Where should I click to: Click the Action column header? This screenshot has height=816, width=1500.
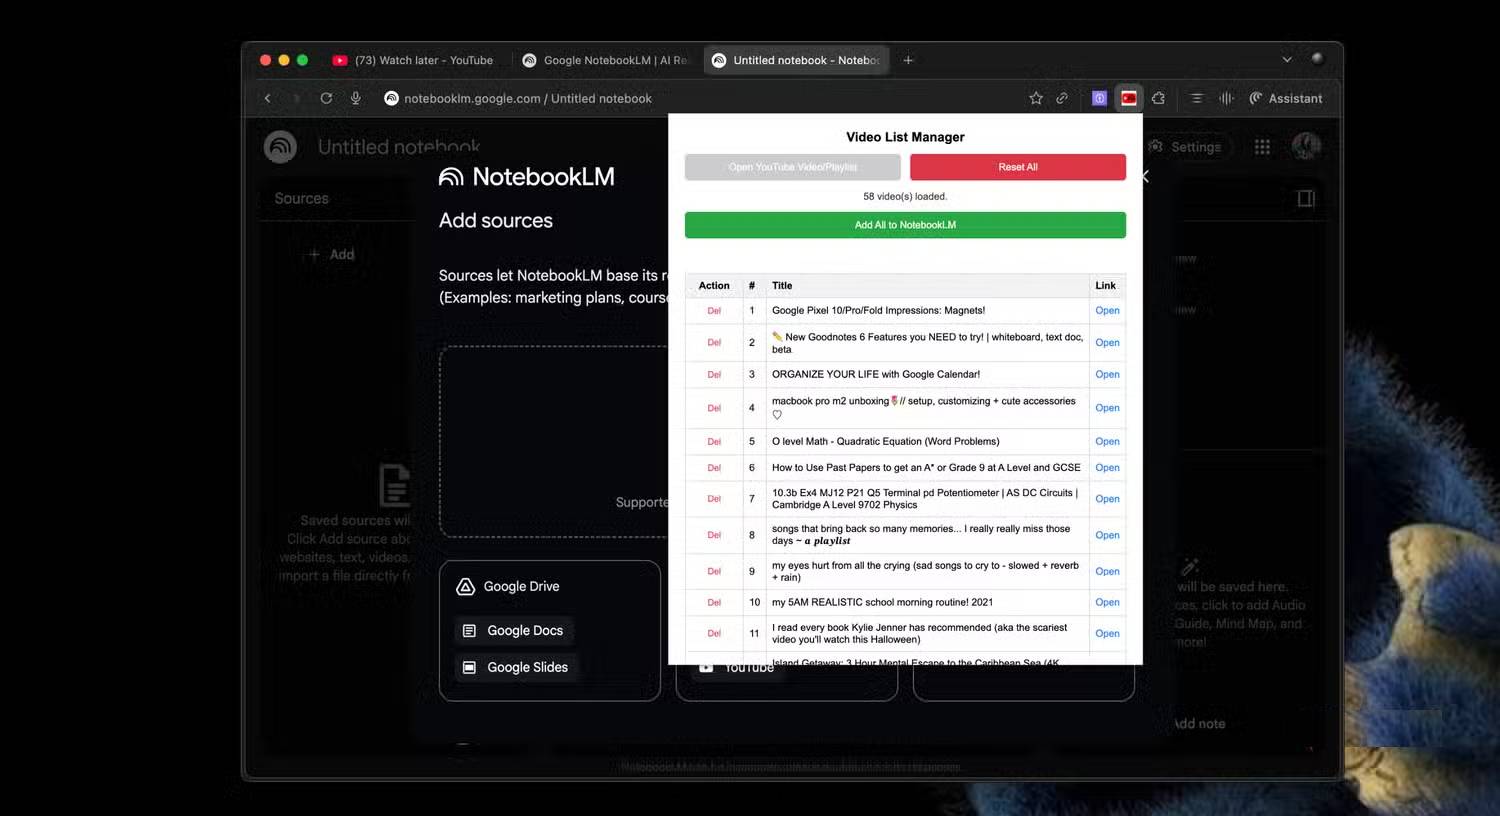pos(714,286)
